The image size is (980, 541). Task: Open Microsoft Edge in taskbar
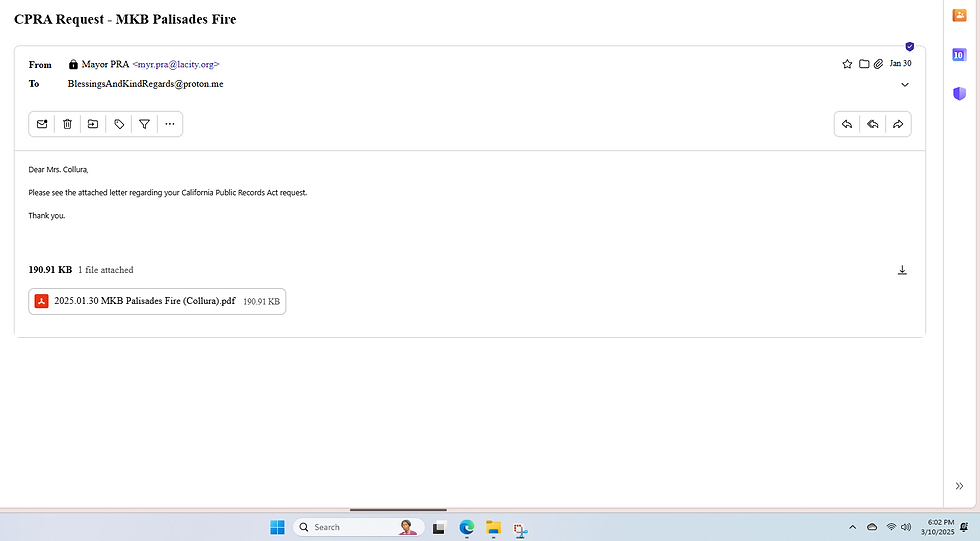[x=466, y=528]
